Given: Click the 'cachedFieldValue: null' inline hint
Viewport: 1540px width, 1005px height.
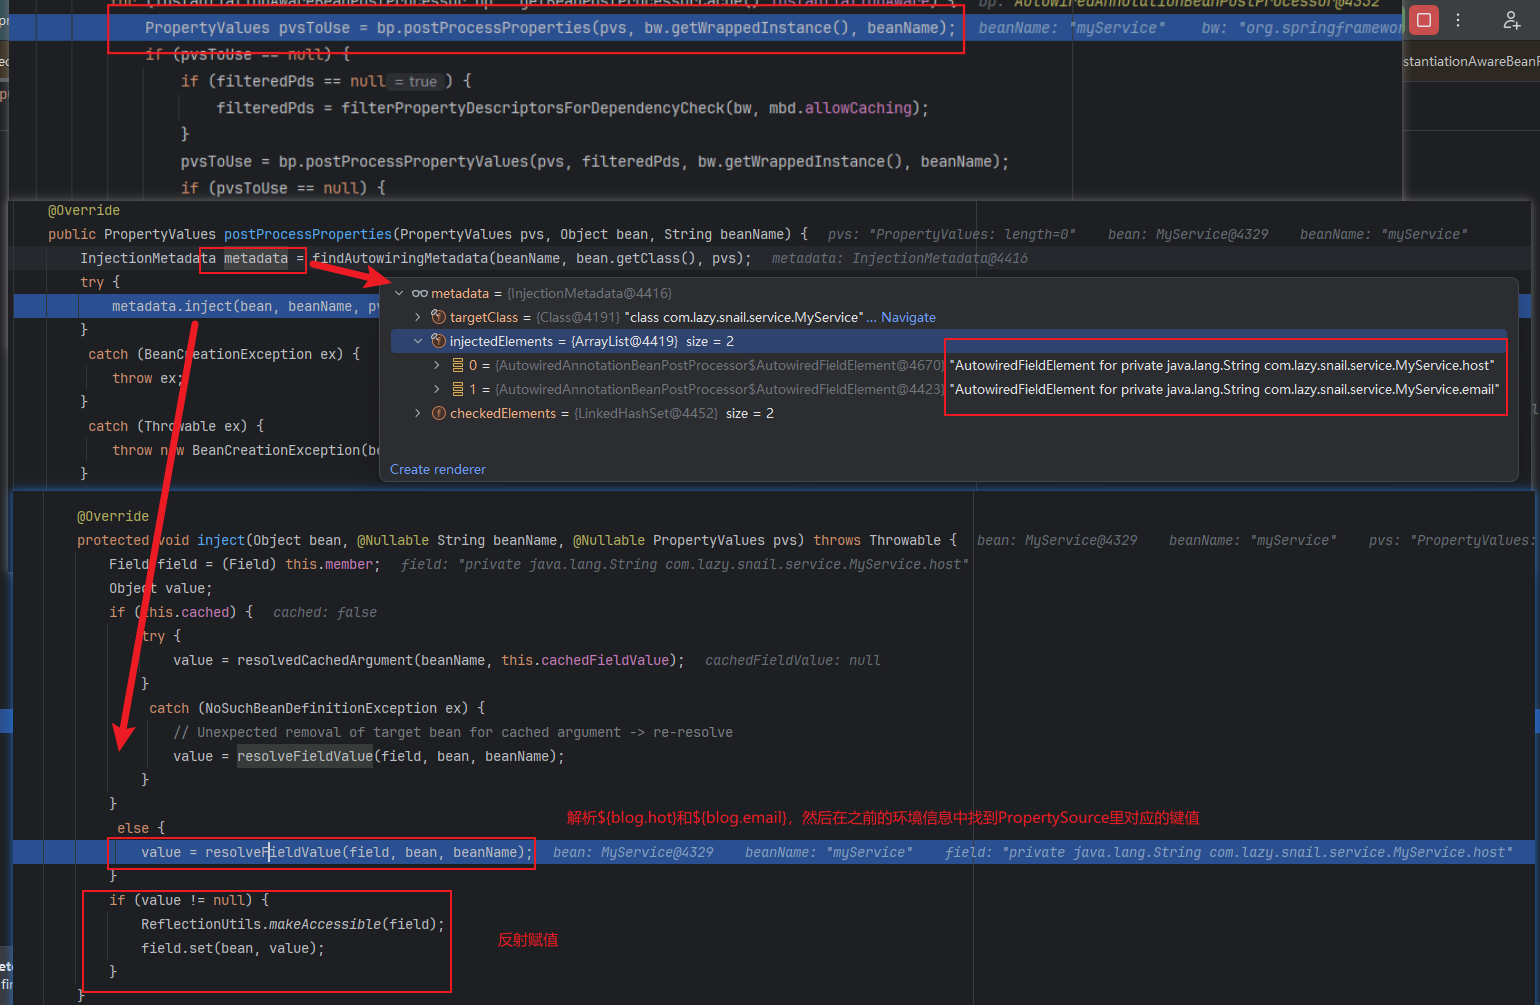Looking at the screenshot, I should click(793, 660).
